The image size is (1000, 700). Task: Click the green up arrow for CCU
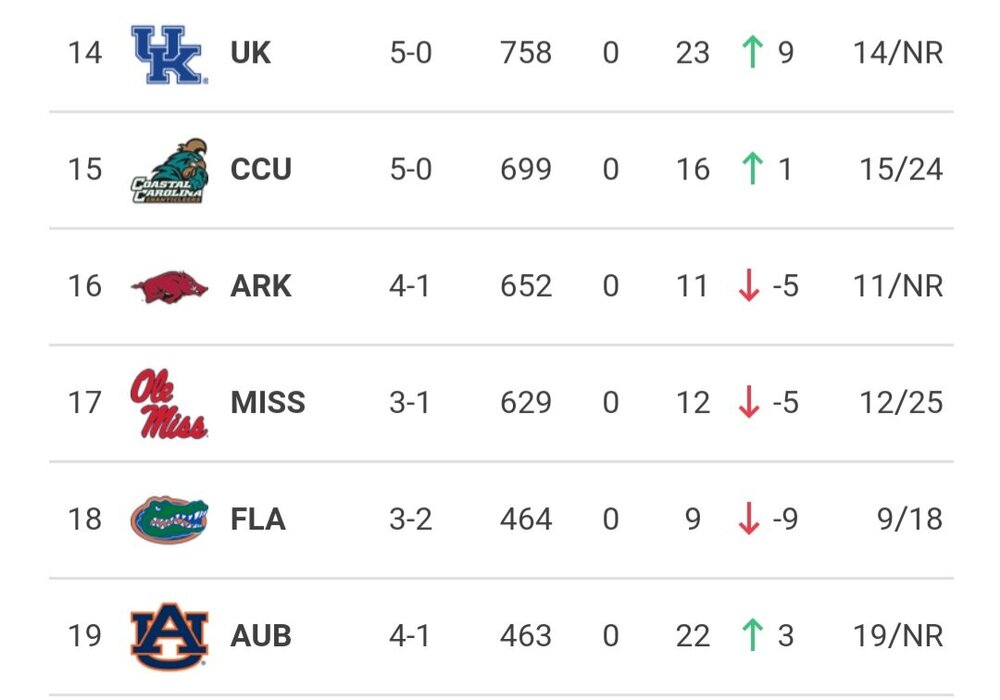(751, 170)
